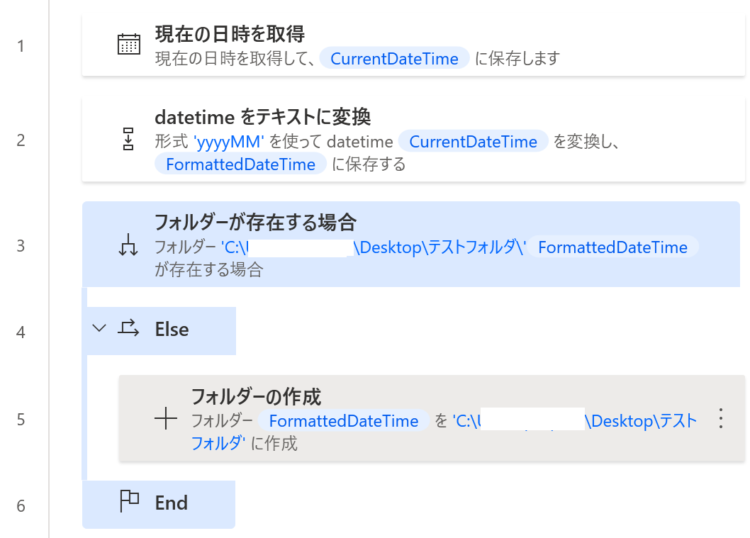Click the flag icon beside End
750x538 pixels.
(x=129, y=501)
